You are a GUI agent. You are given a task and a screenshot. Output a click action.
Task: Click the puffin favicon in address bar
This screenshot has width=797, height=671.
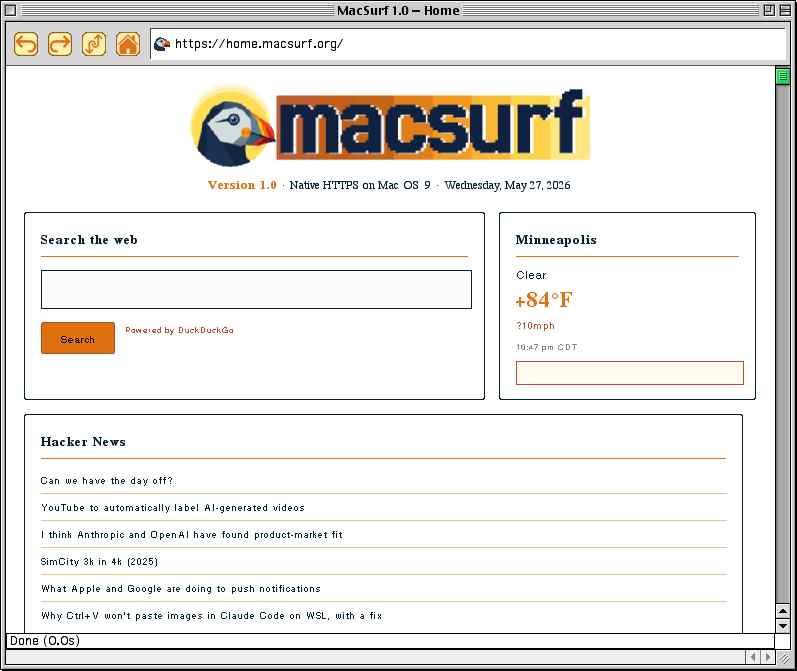coord(162,44)
